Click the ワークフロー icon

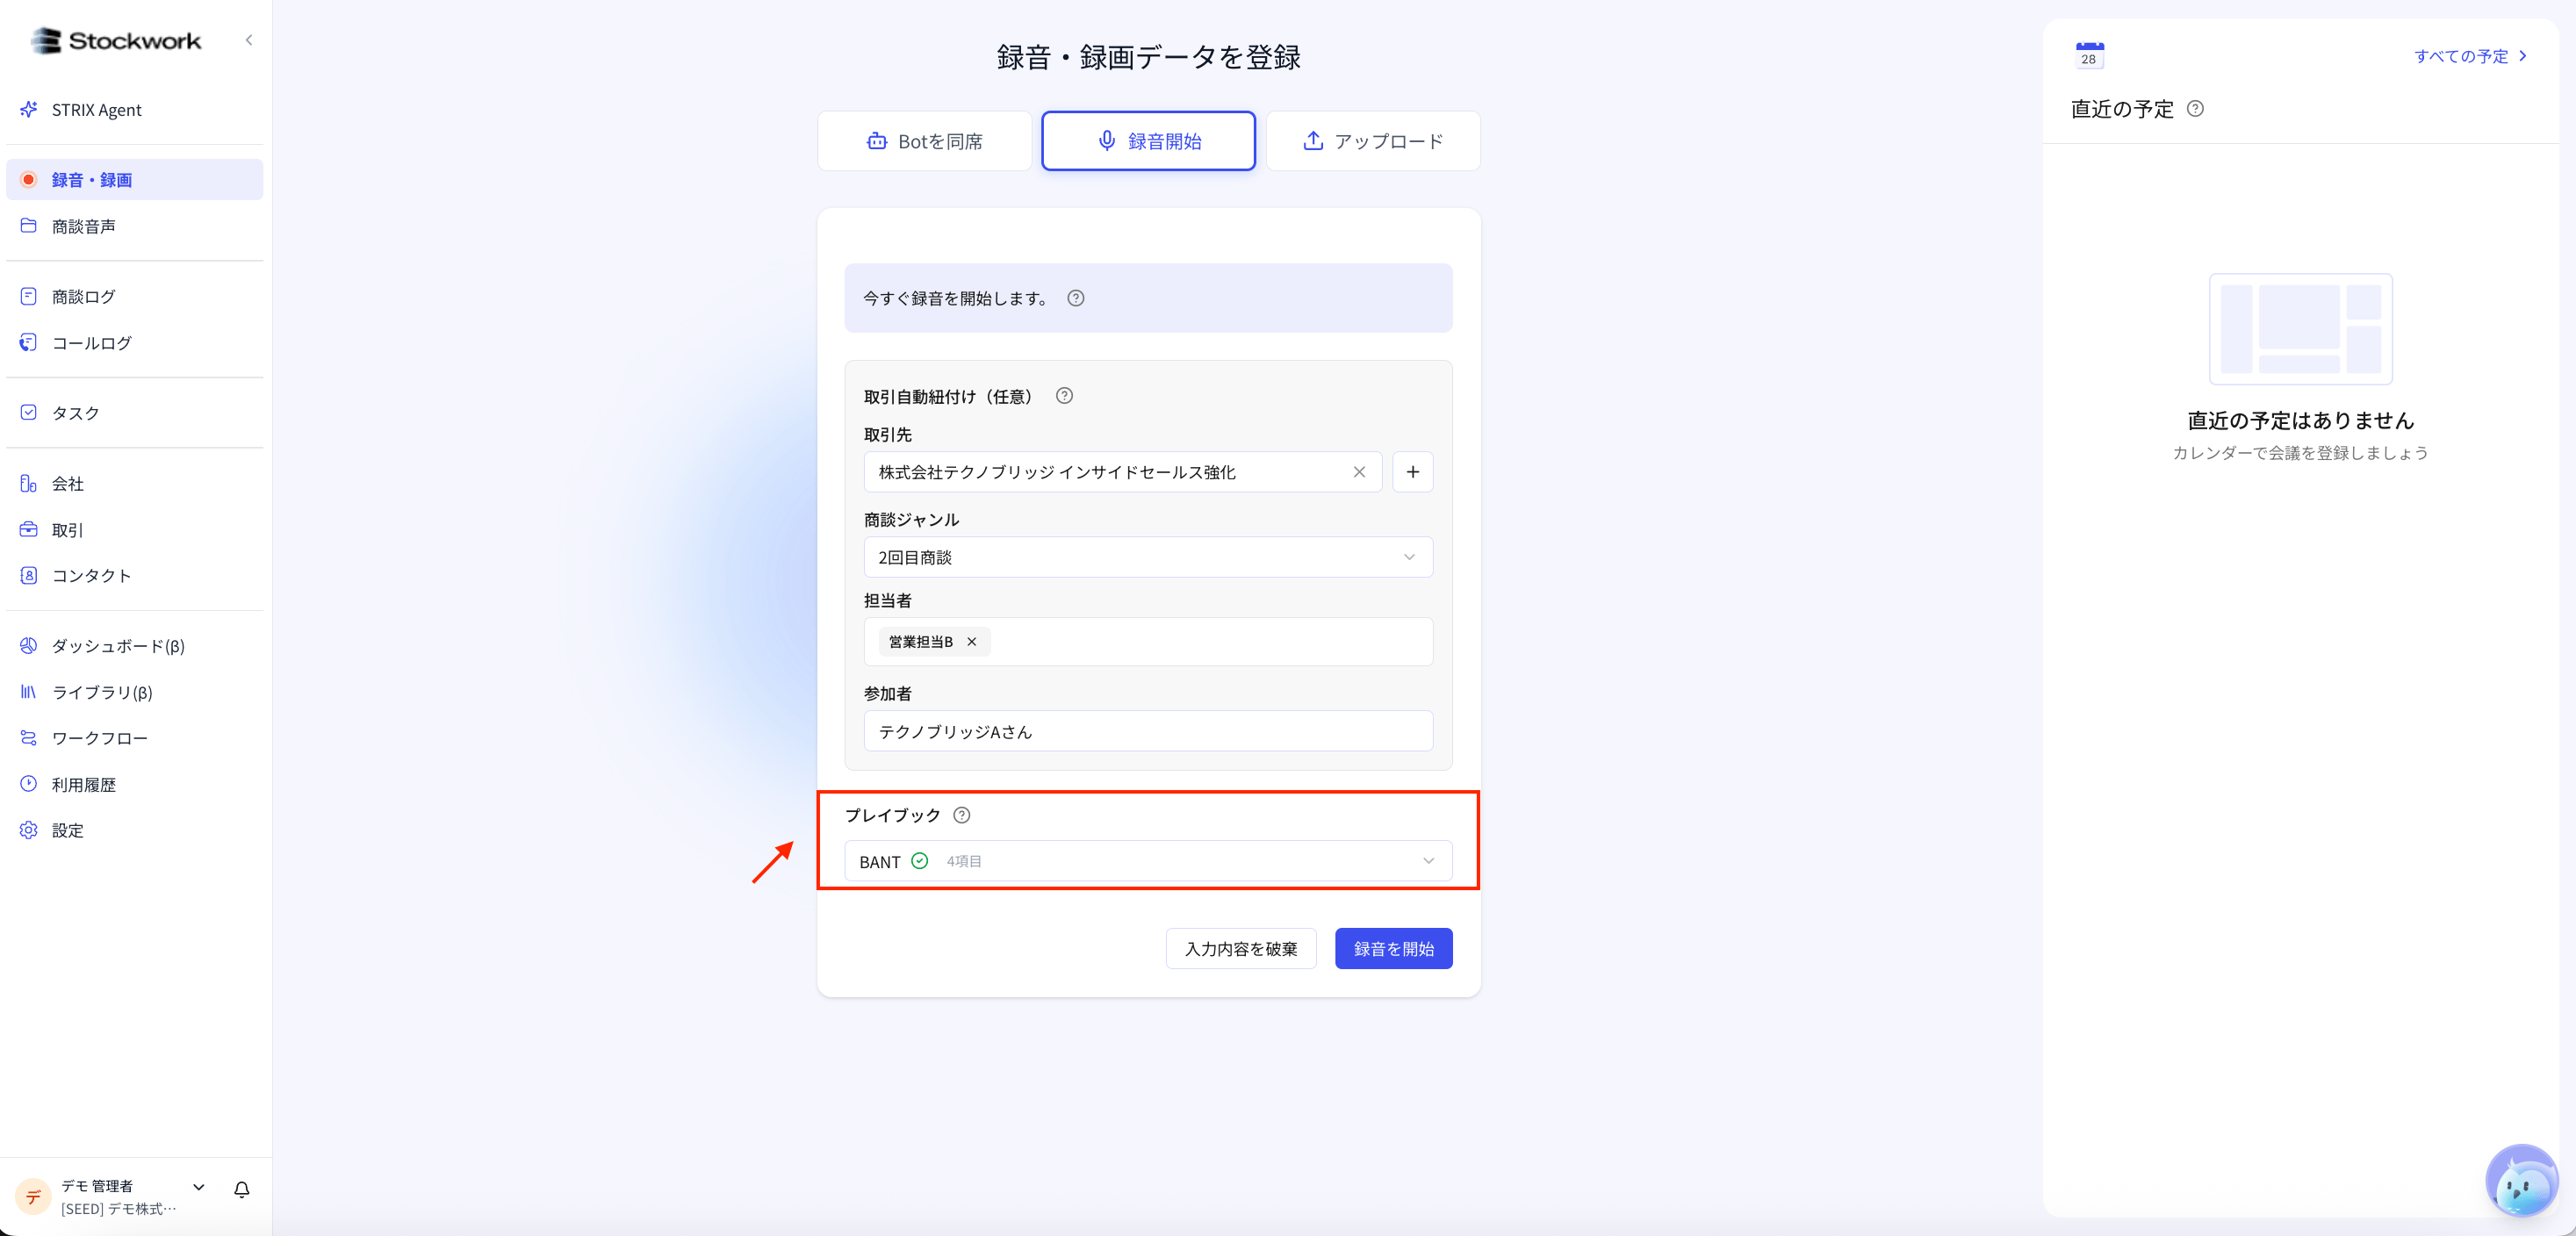pyautogui.click(x=29, y=738)
